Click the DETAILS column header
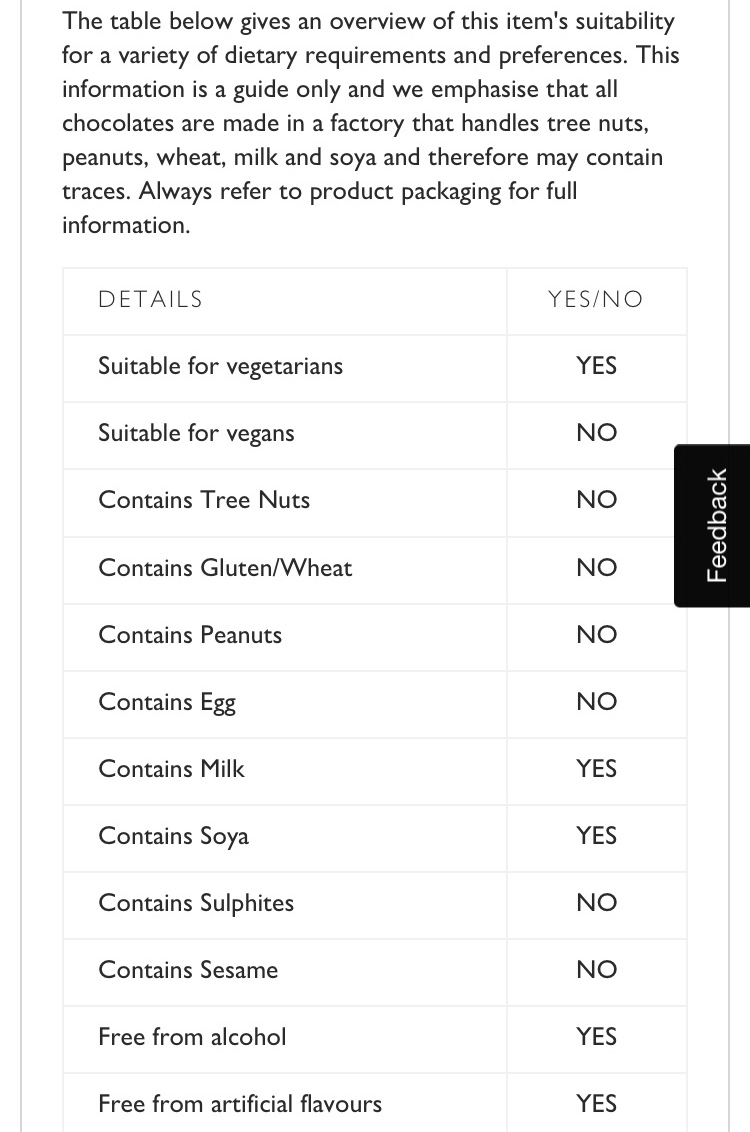750x1132 pixels. tap(150, 299)
